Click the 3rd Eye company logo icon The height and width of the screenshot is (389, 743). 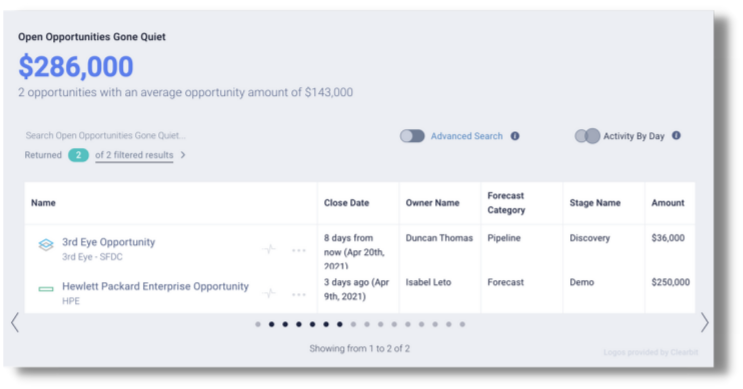46,244
